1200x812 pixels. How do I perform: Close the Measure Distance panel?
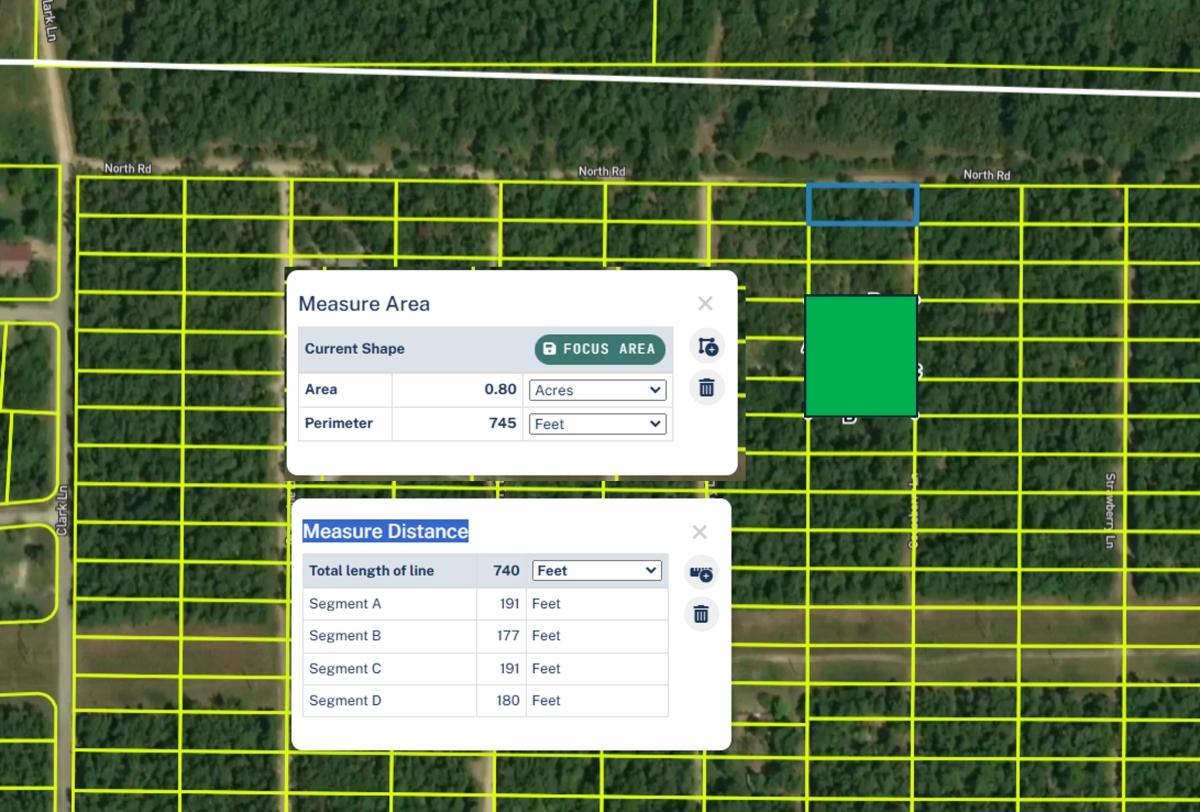[699, 531]
